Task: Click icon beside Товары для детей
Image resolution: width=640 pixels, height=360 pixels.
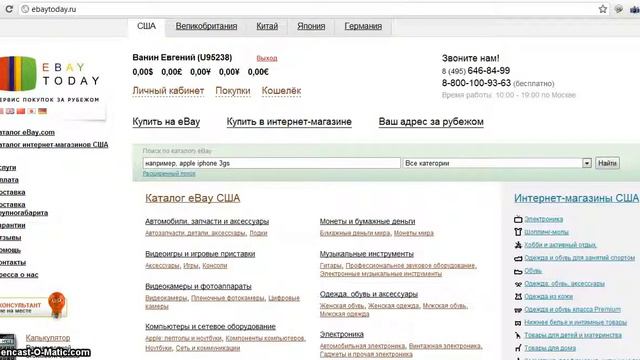Action: coord(518,335)
